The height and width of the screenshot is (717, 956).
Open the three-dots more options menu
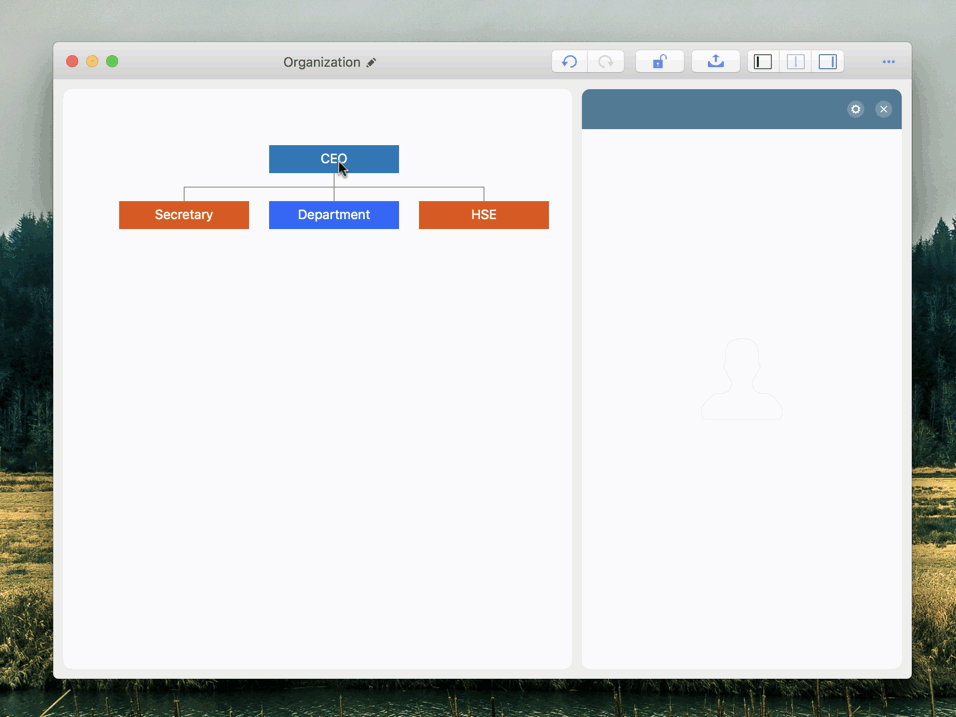click(x=888, y=62)
